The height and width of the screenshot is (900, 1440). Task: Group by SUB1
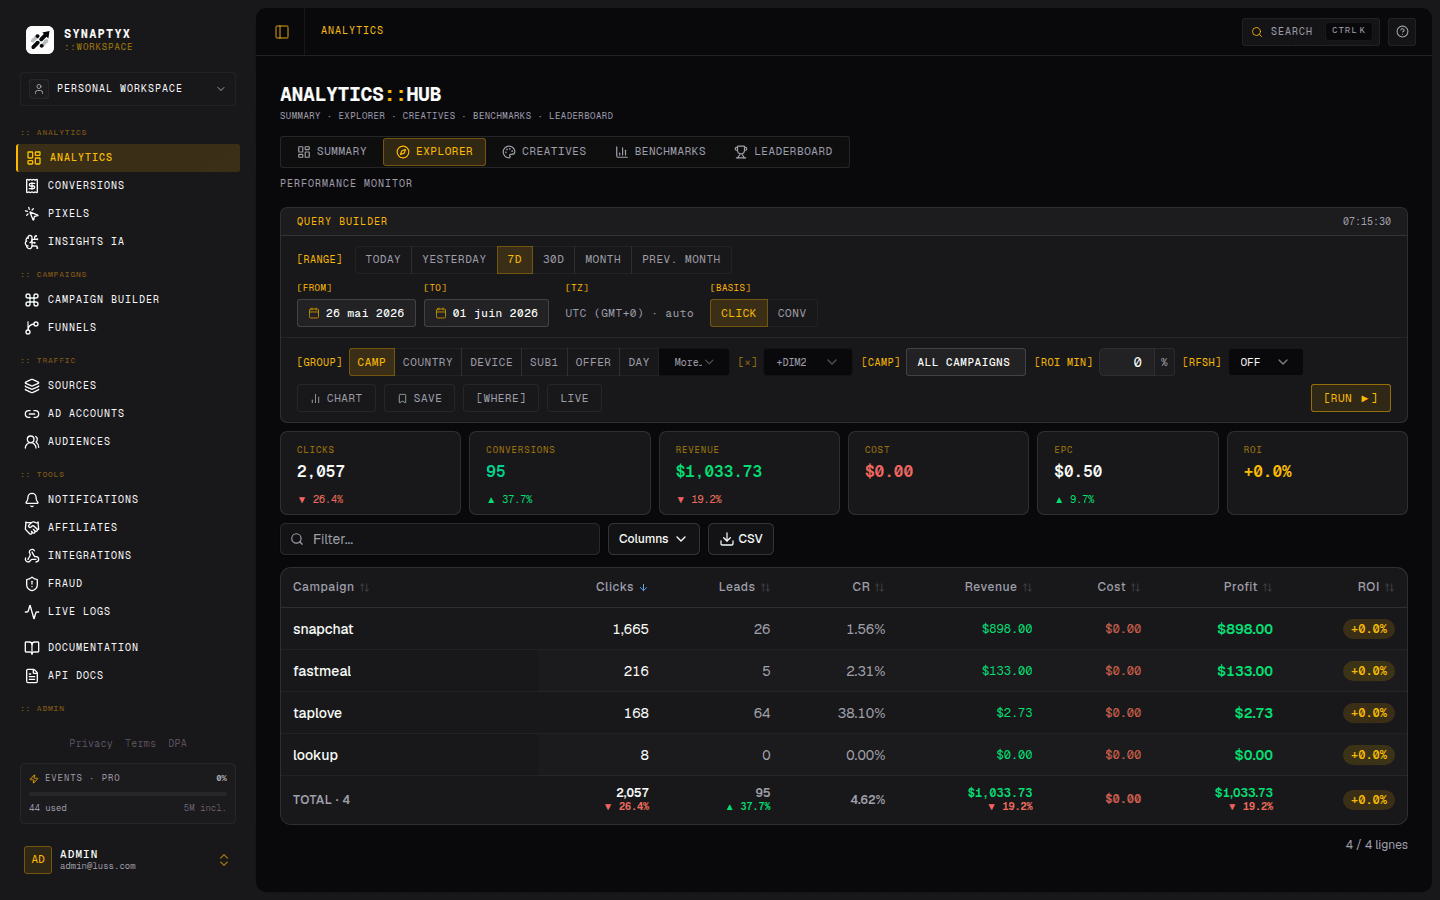click(544, 362)
